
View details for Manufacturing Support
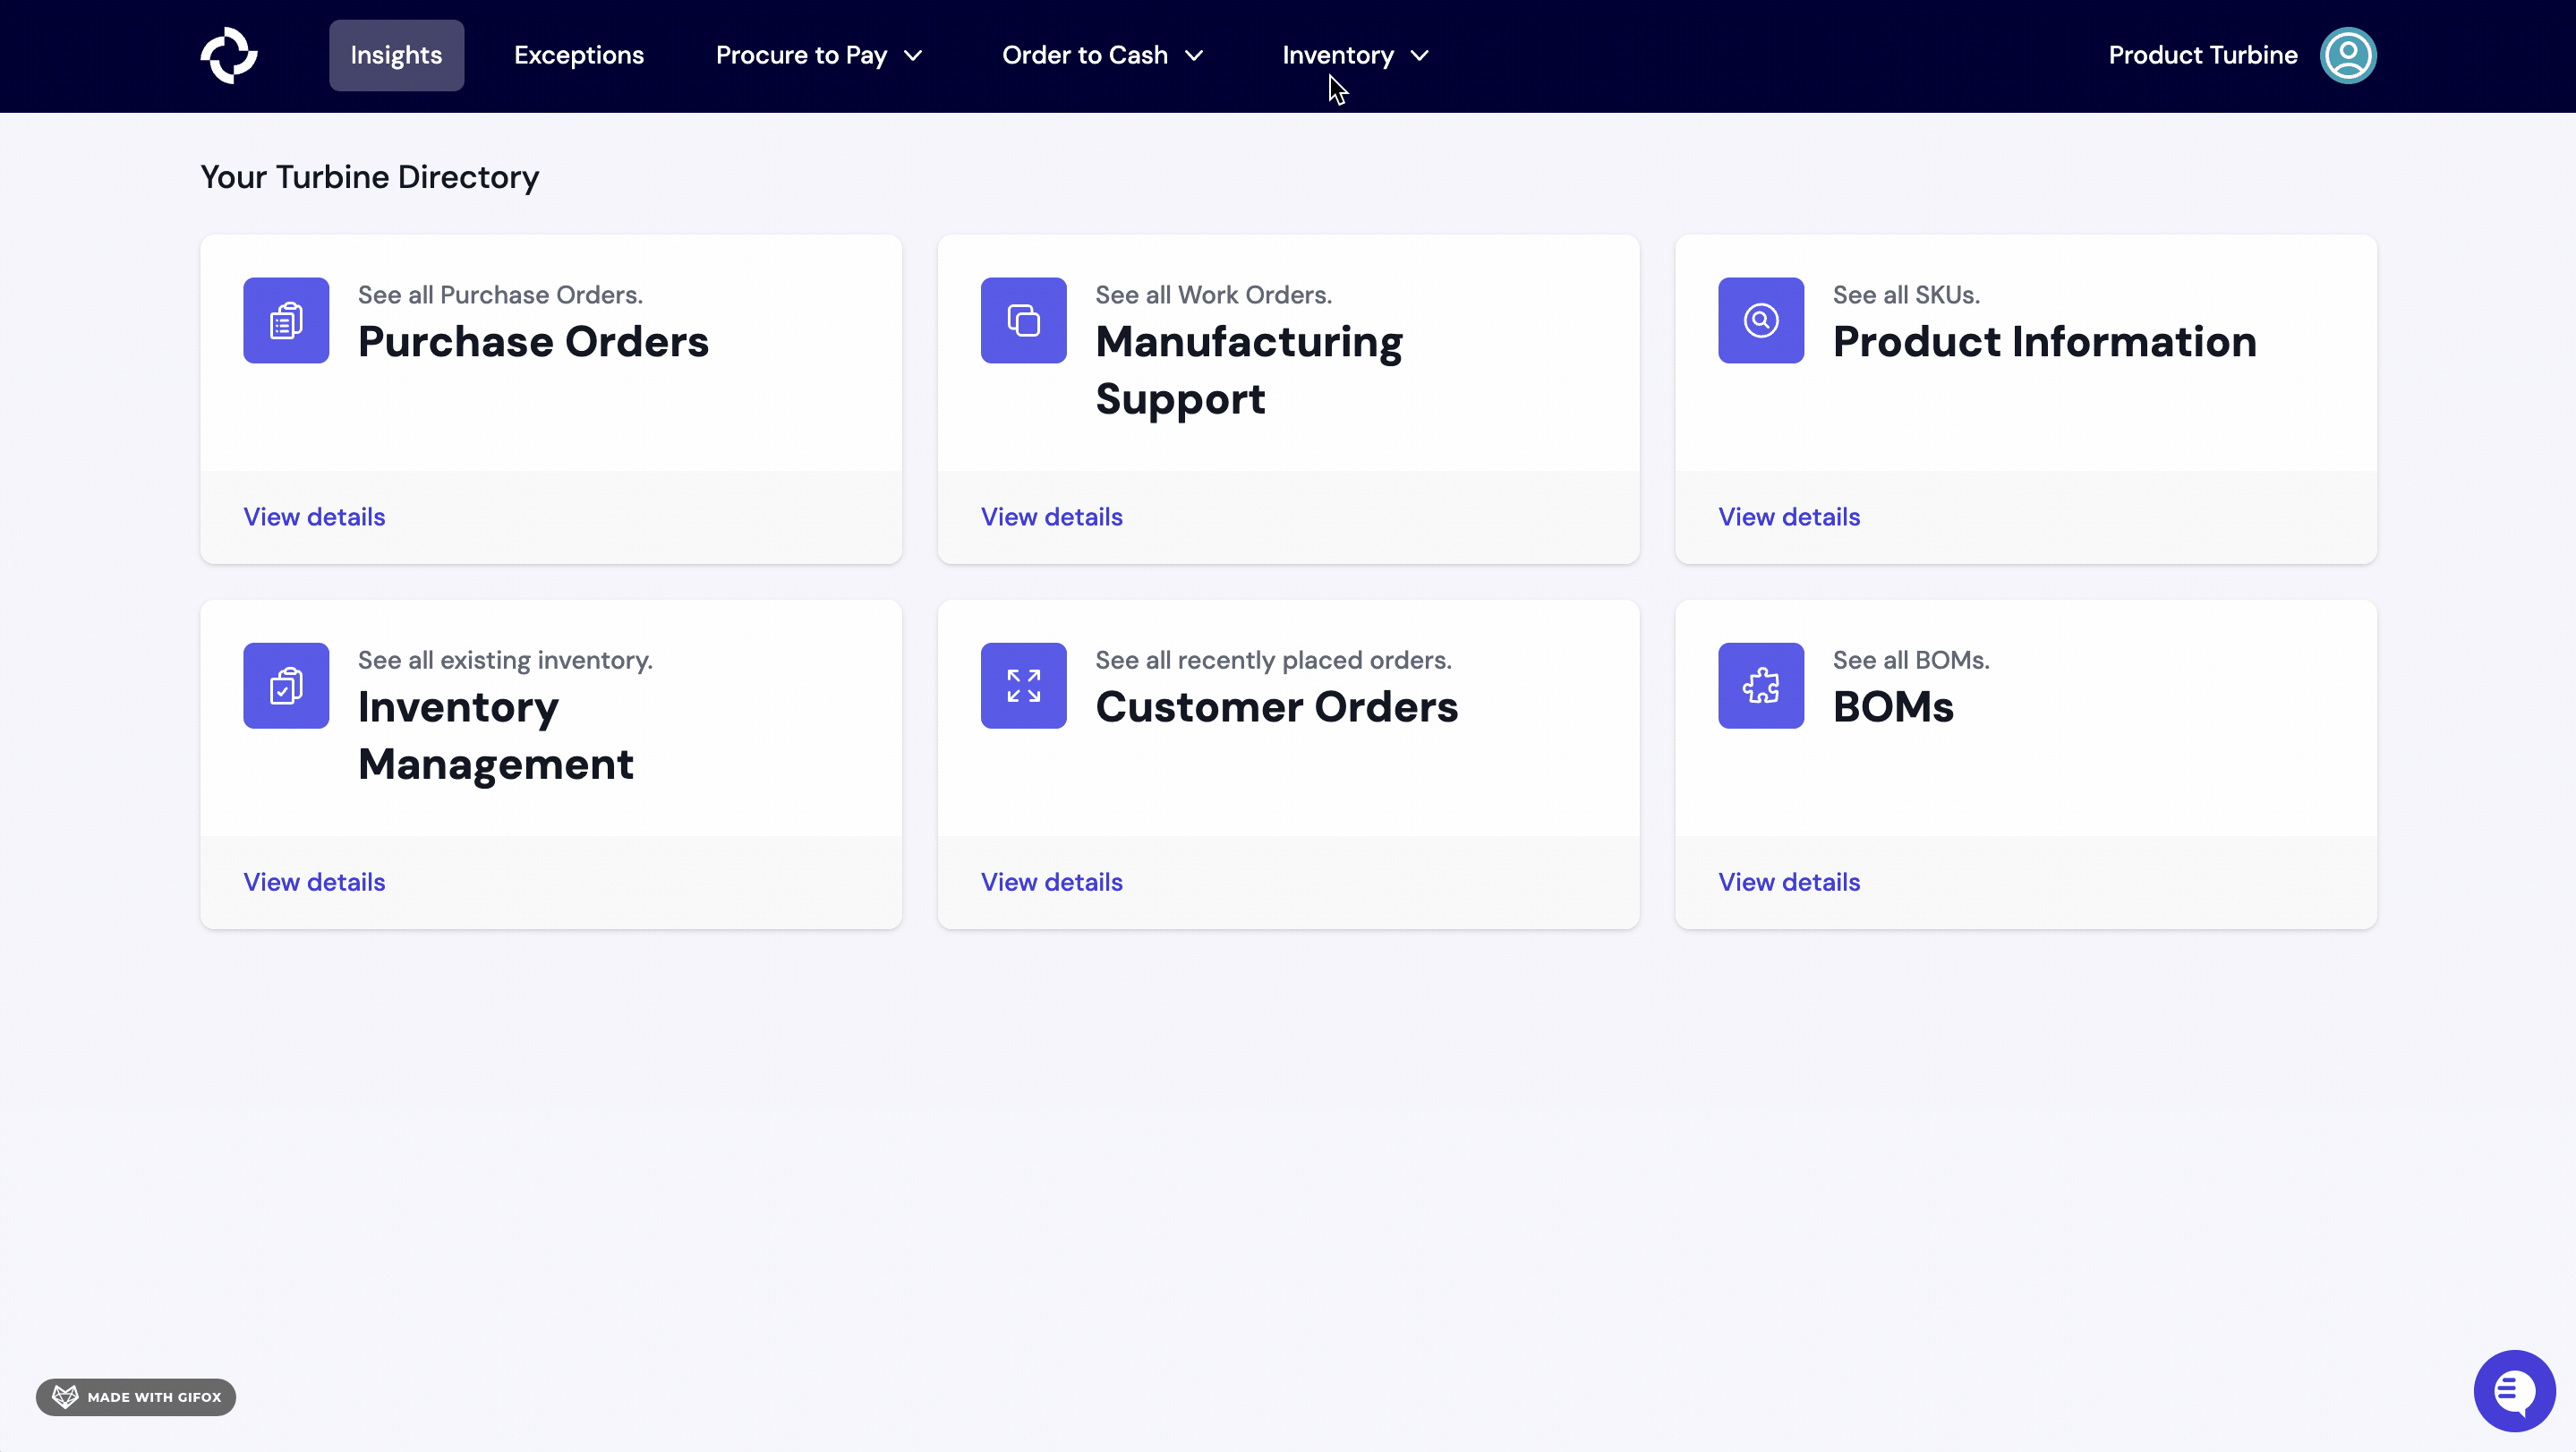(1051, 517)
